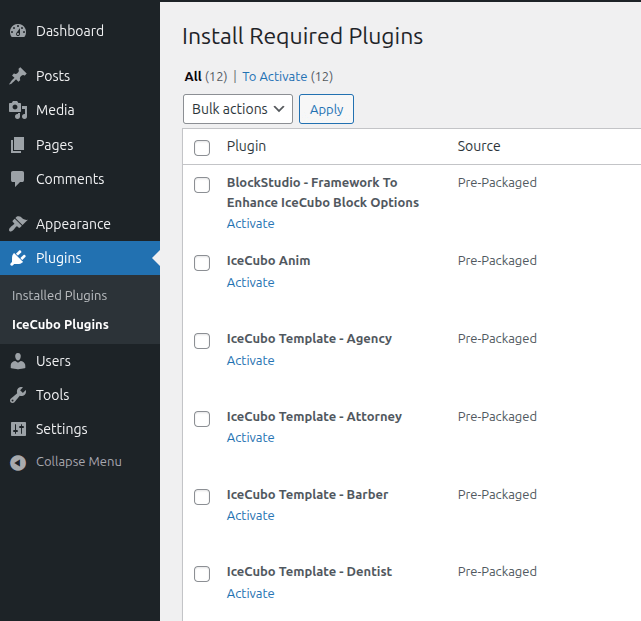Go to Media menu
Viewport: 641px width, 621px height.
pyautogui.click(x=55, y=110)
